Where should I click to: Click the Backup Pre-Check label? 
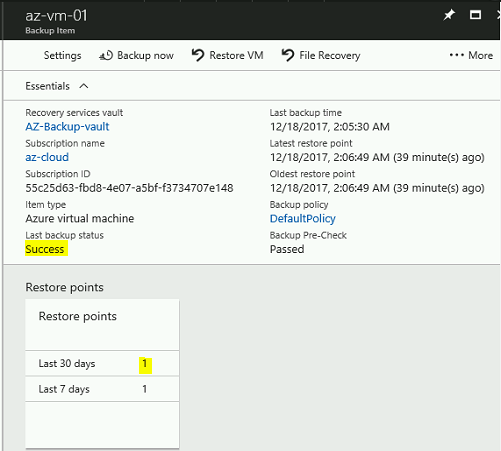(308, 235)
